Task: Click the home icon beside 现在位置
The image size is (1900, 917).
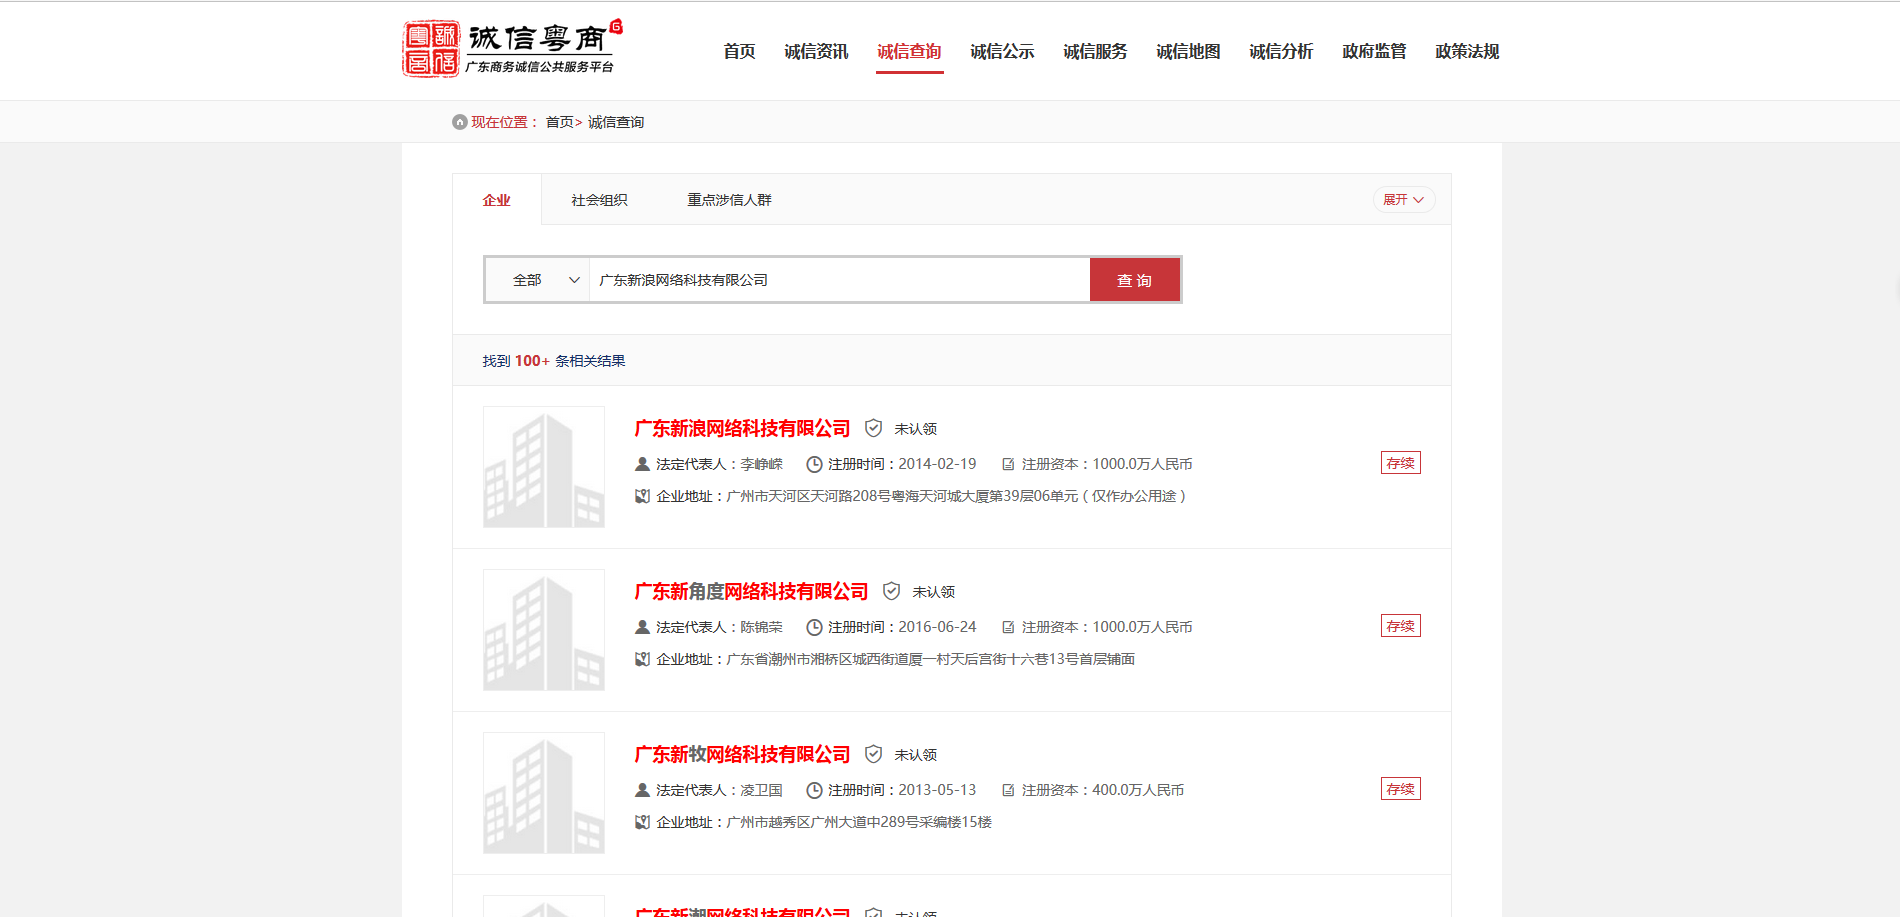Action: point(460,122)
